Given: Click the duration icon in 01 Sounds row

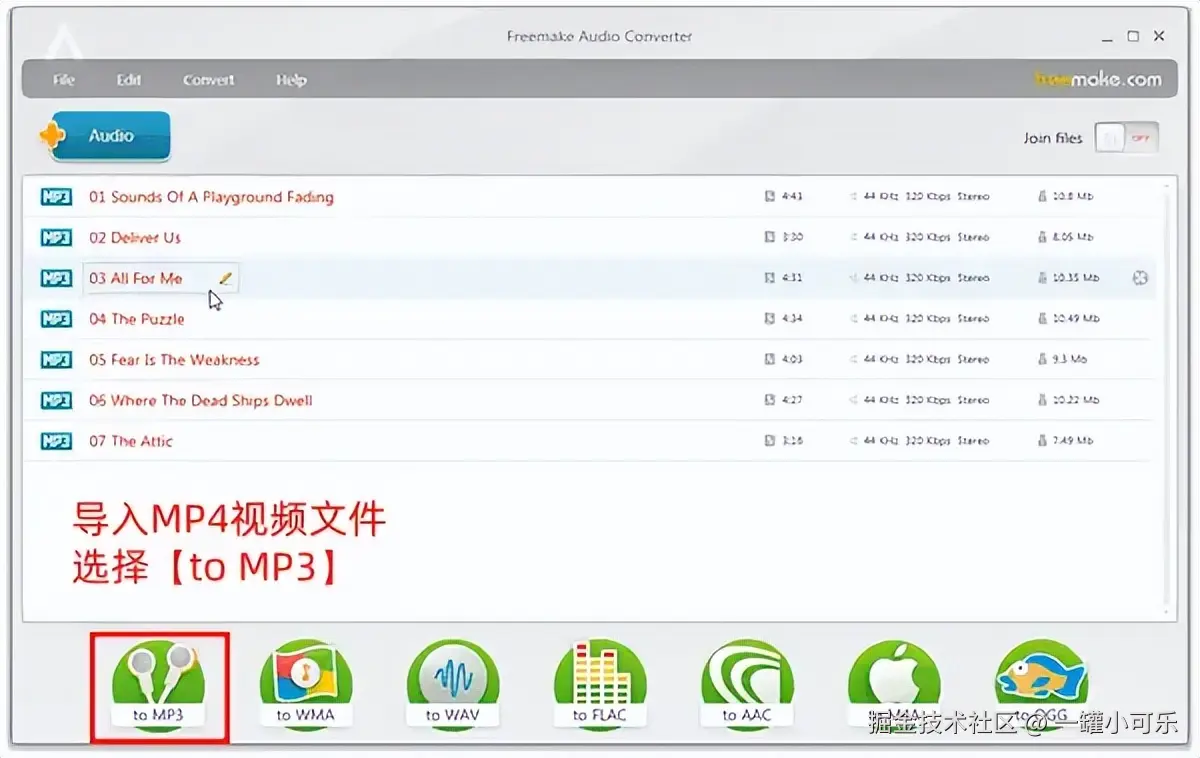Looking at the screenshot, I should tap(769, 197).
